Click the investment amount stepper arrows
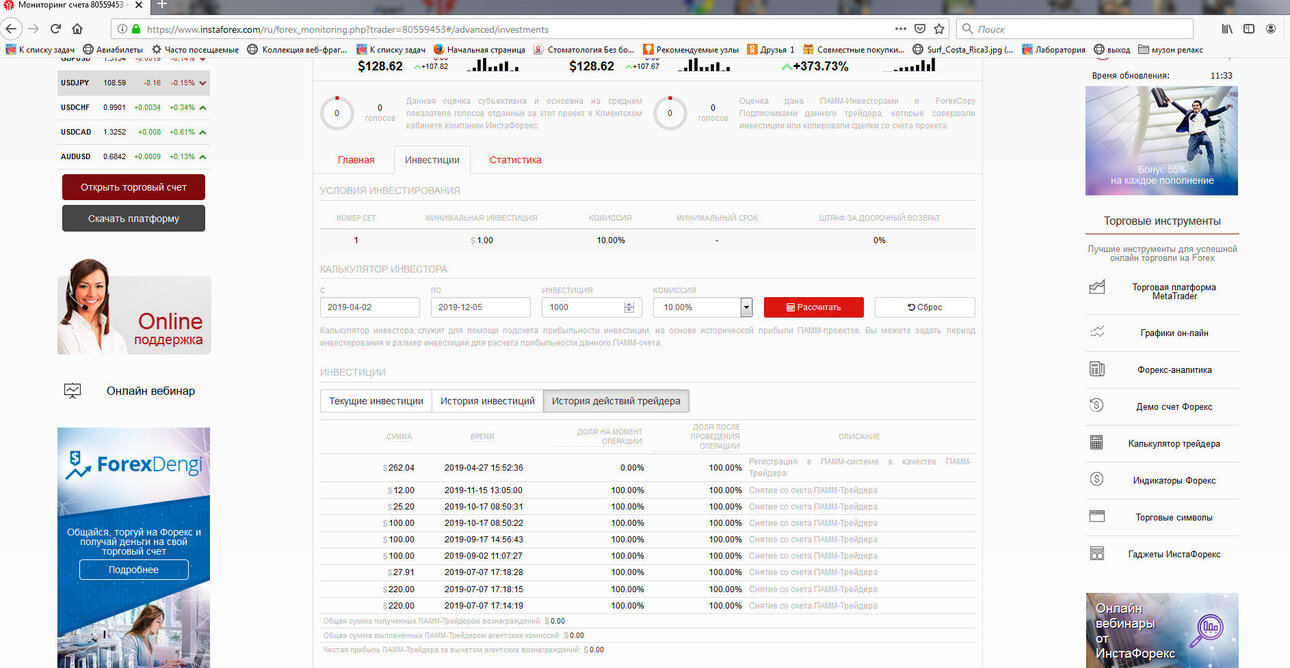The image size is (1290, 668). pos(629,307)
